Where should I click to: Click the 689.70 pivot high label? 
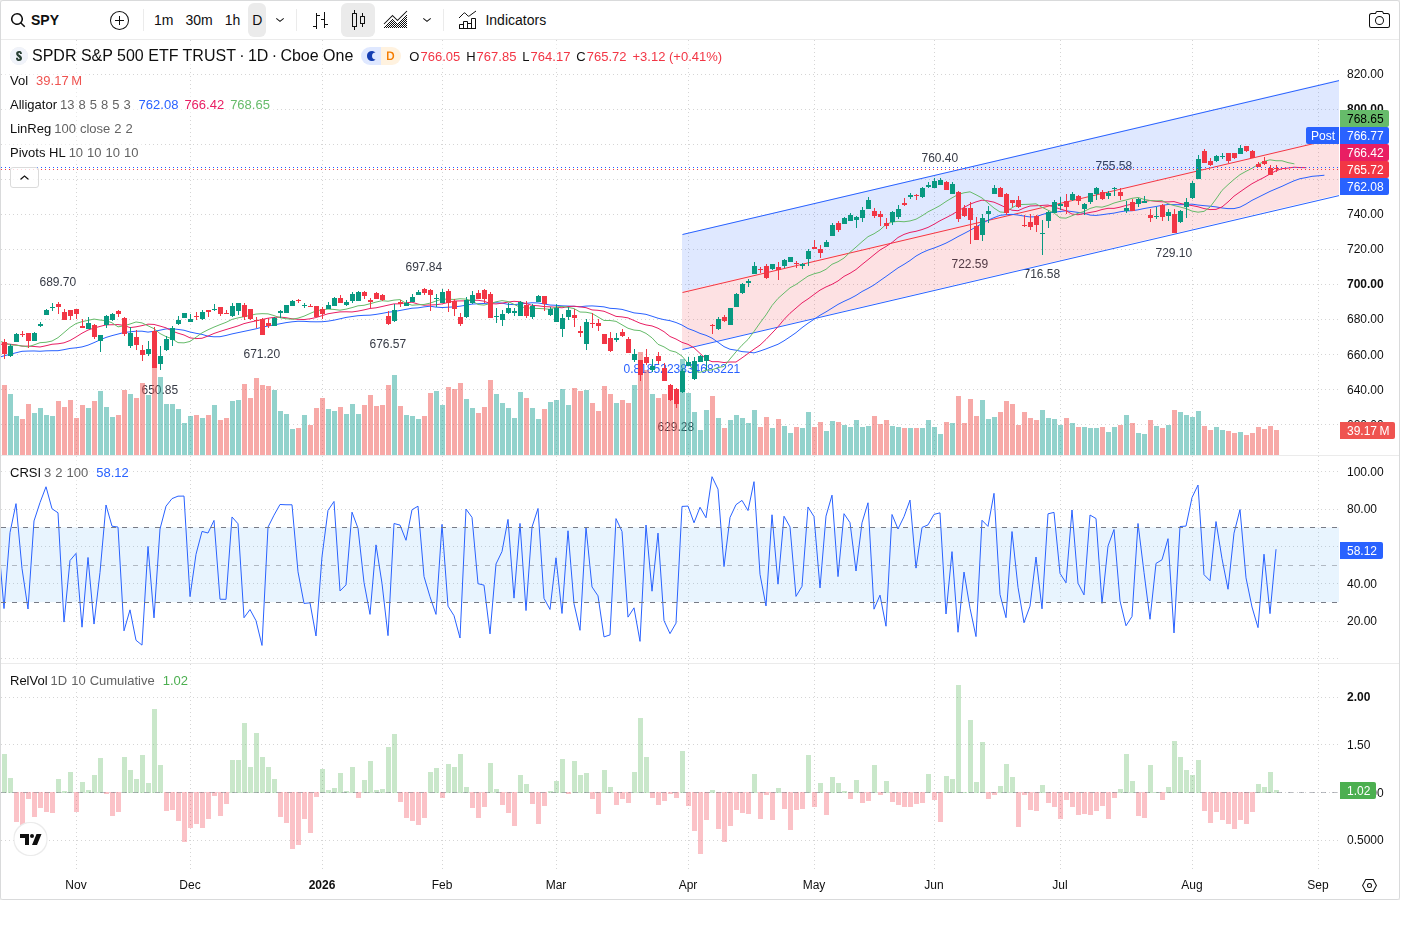click(58, 282)
